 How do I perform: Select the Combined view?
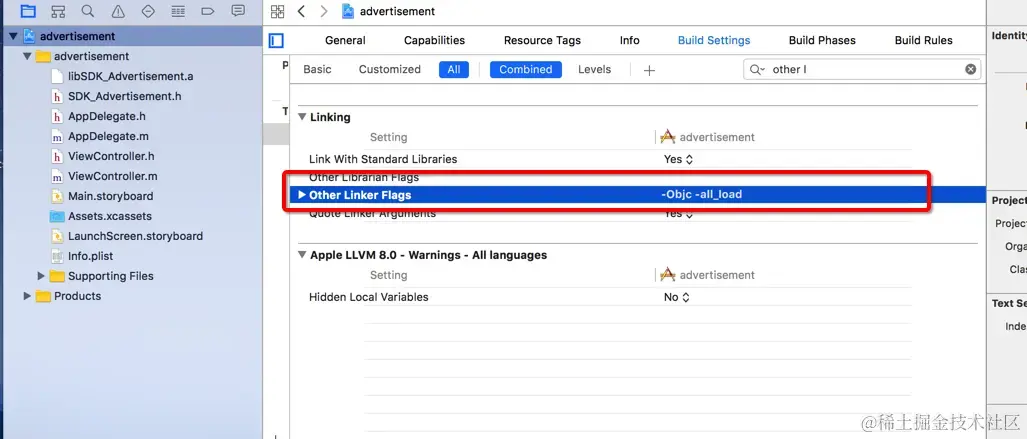click(525, 69)
